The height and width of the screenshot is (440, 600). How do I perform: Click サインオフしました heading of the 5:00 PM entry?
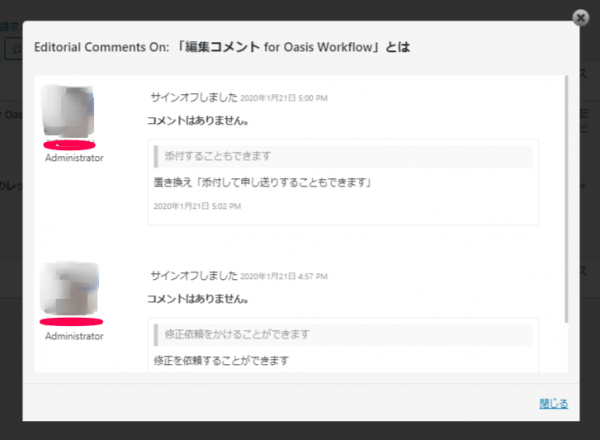coord(194,98)
